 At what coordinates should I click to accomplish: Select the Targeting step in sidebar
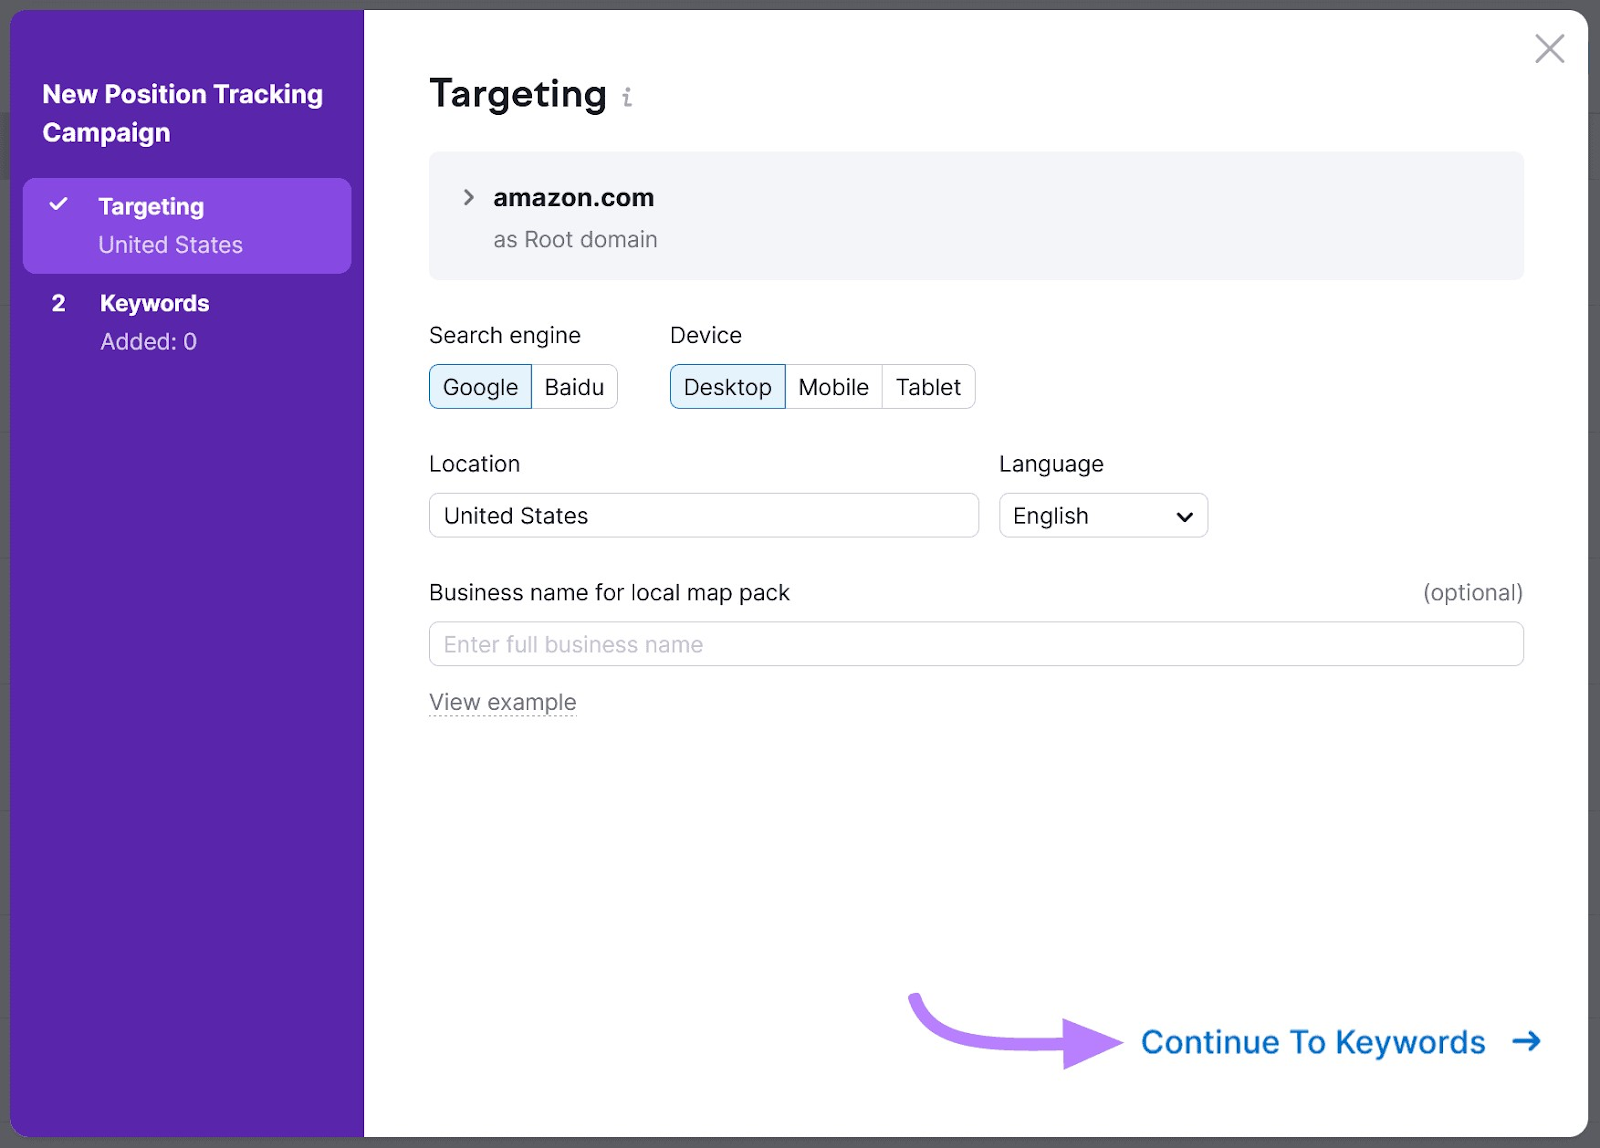click(151, 206)
